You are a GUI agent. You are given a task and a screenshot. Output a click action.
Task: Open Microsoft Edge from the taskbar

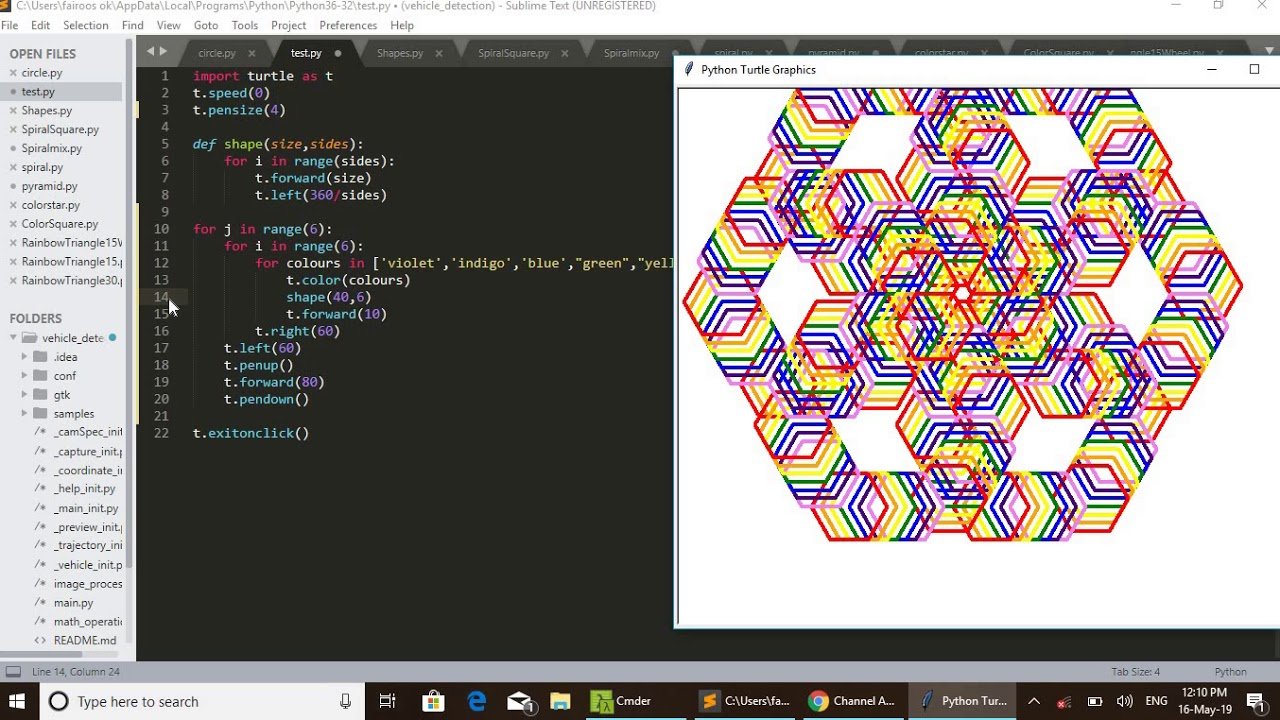476,701
